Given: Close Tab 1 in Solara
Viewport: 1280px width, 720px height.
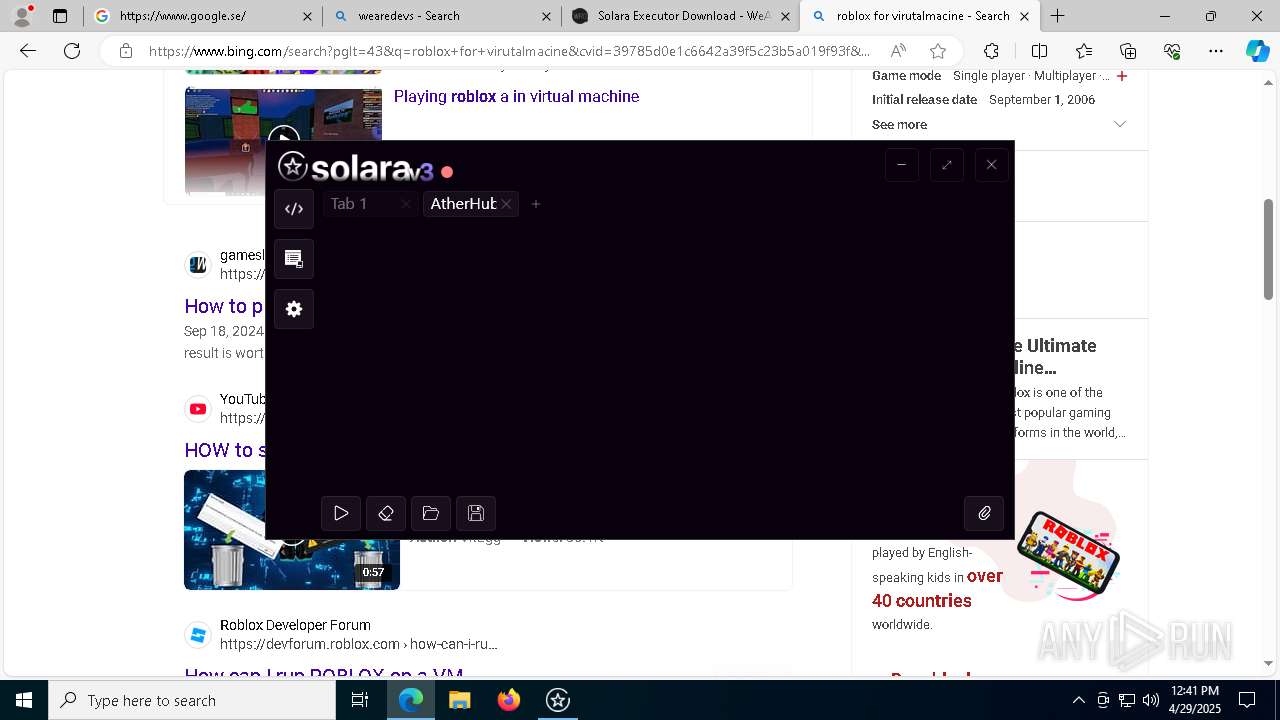Looking at the screenshot, I should click(x=405, y=204).
